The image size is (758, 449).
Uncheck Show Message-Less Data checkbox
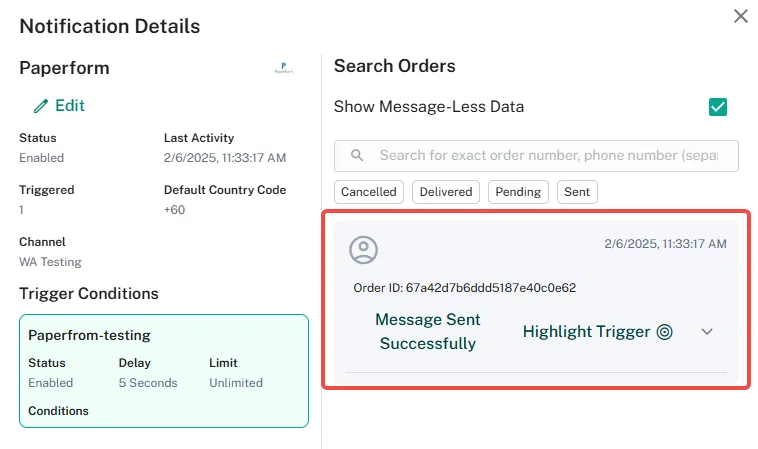717,107
